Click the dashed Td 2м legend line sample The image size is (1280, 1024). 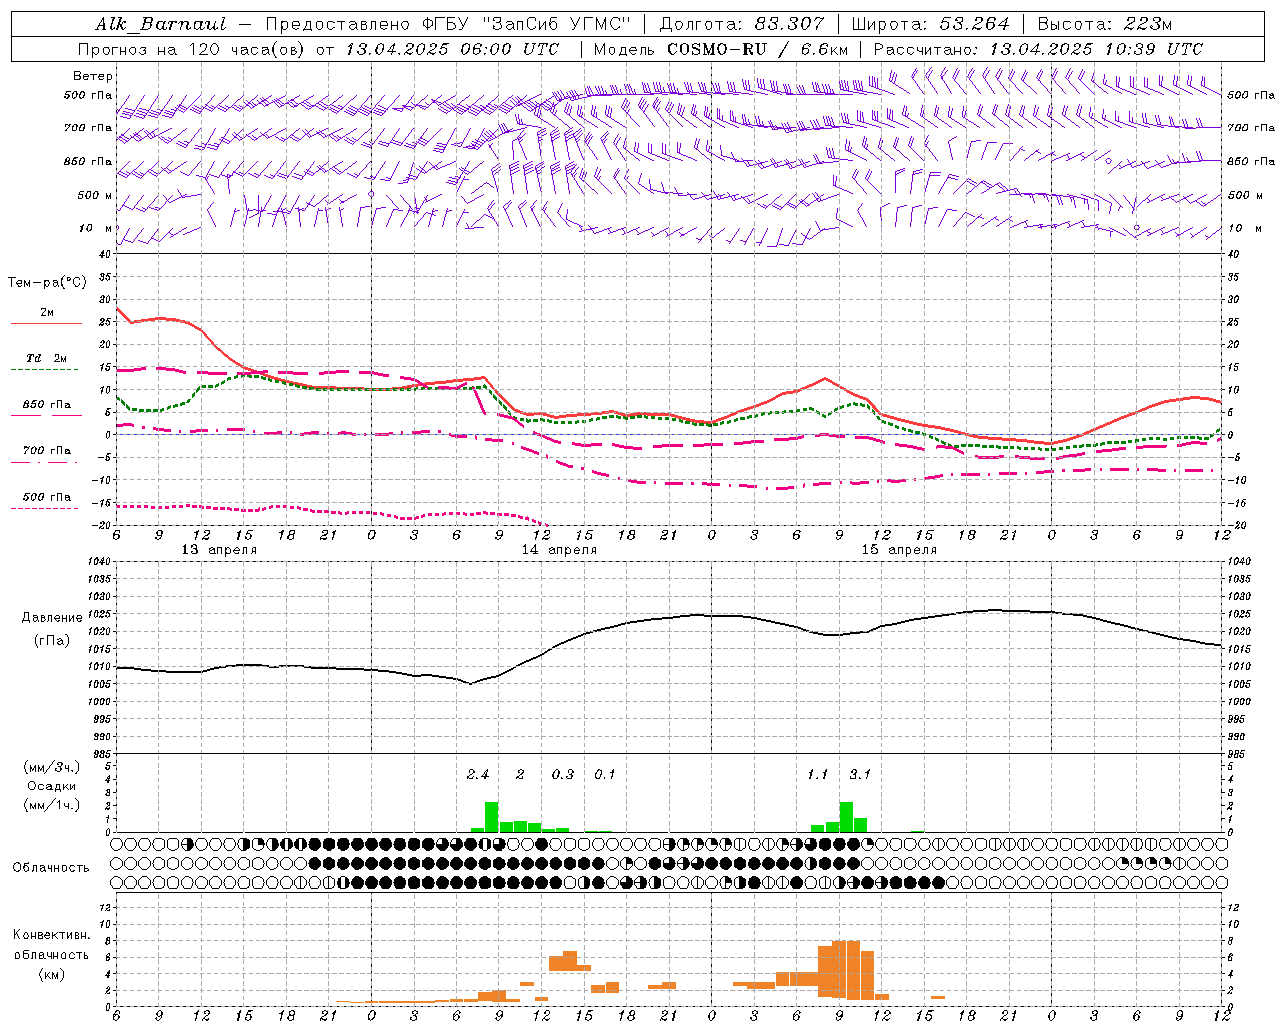click(46, 369)
